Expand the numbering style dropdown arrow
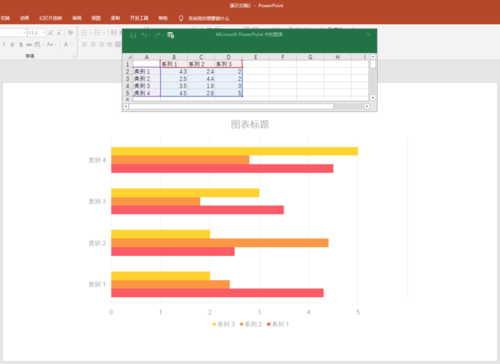500x364 pixels. coord(104,33)
